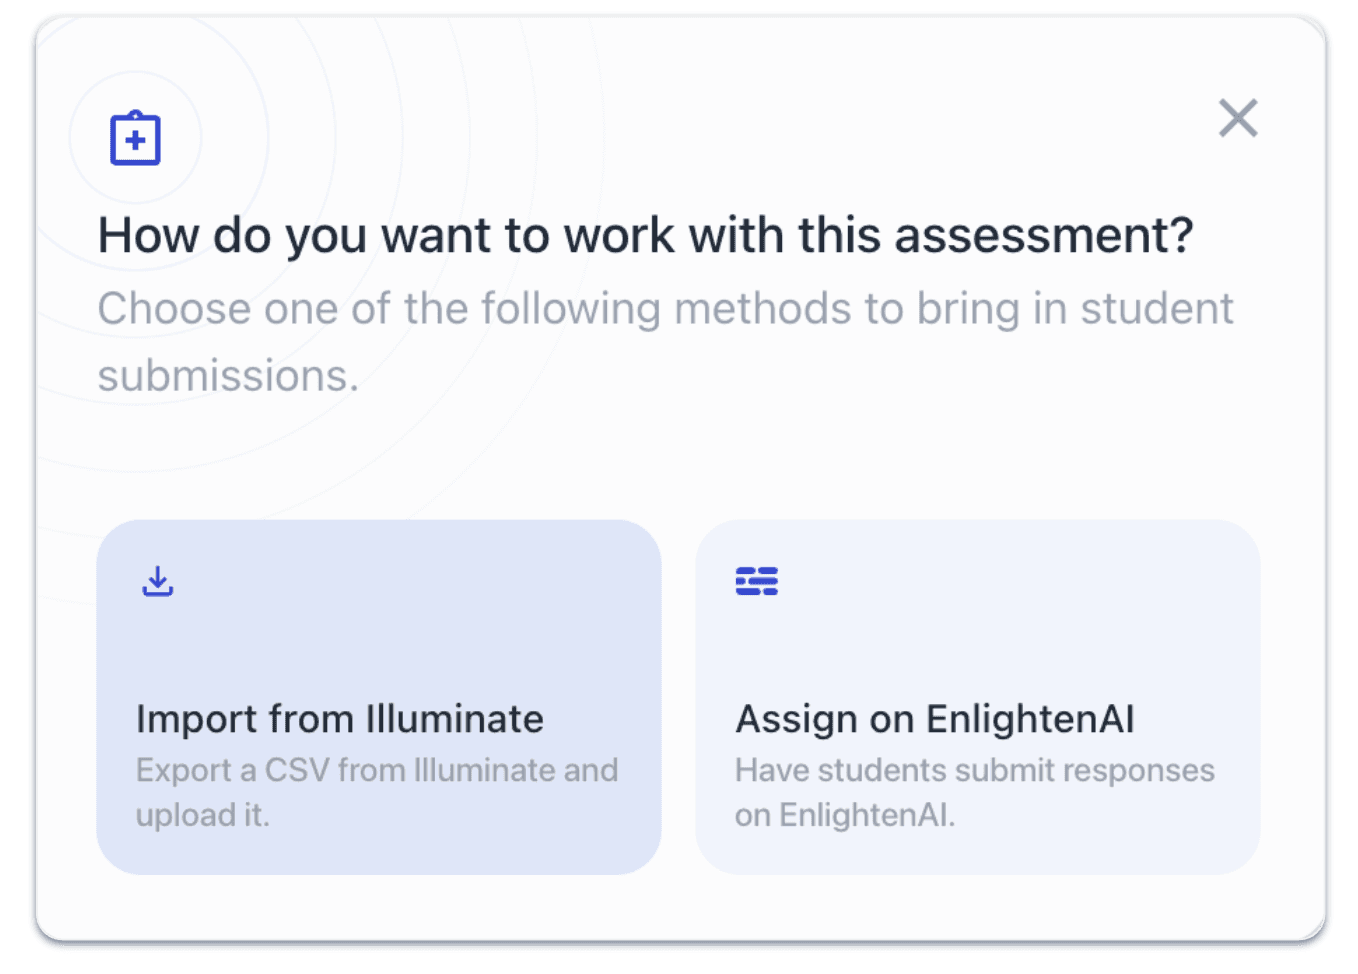This screenshot has height=974, width=1358.
Task: Click "on EnlightenAI." text in Assign card
Action: [845, 815]
